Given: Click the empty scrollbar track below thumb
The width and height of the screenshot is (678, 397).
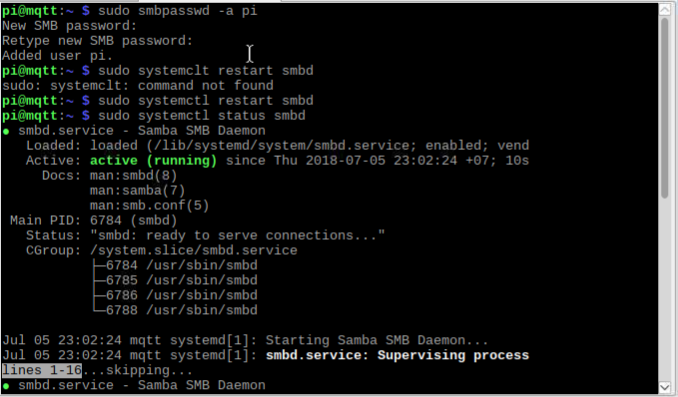Looking at the screenshot, I should 665,290.
